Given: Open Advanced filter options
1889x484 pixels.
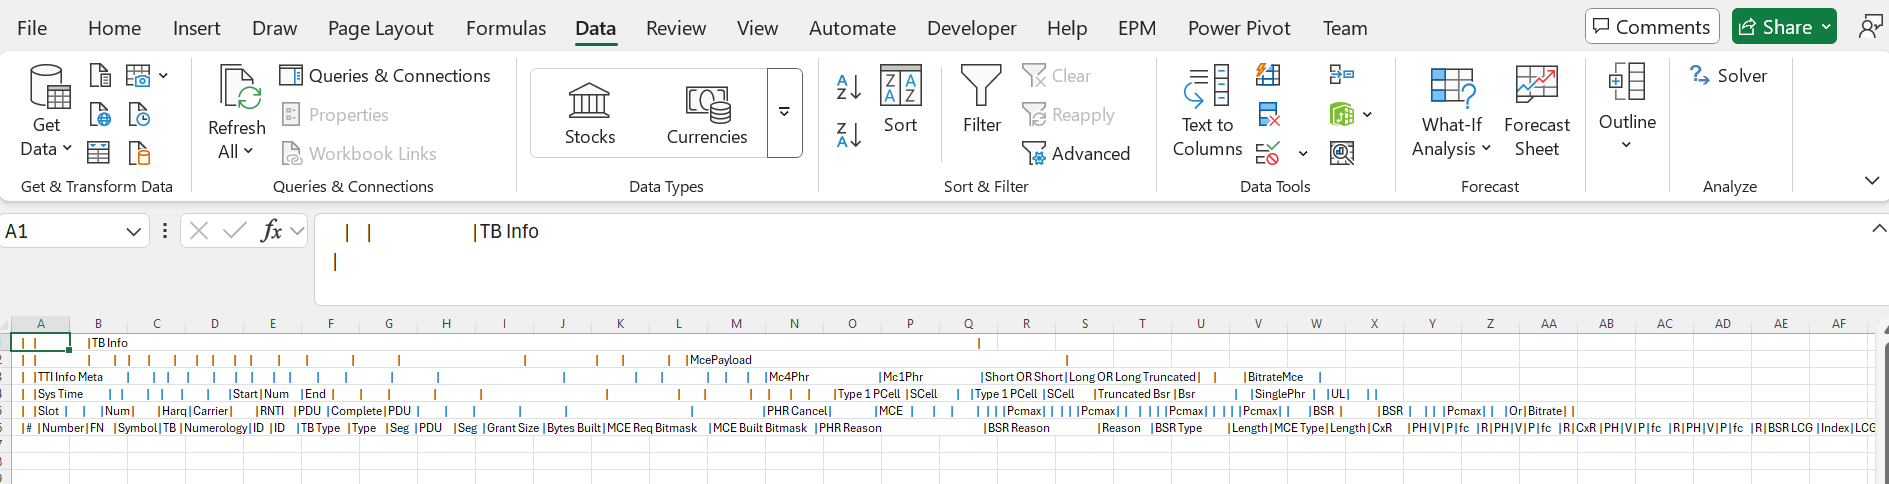Looking at the screenshot, I should coord(1076,154).
